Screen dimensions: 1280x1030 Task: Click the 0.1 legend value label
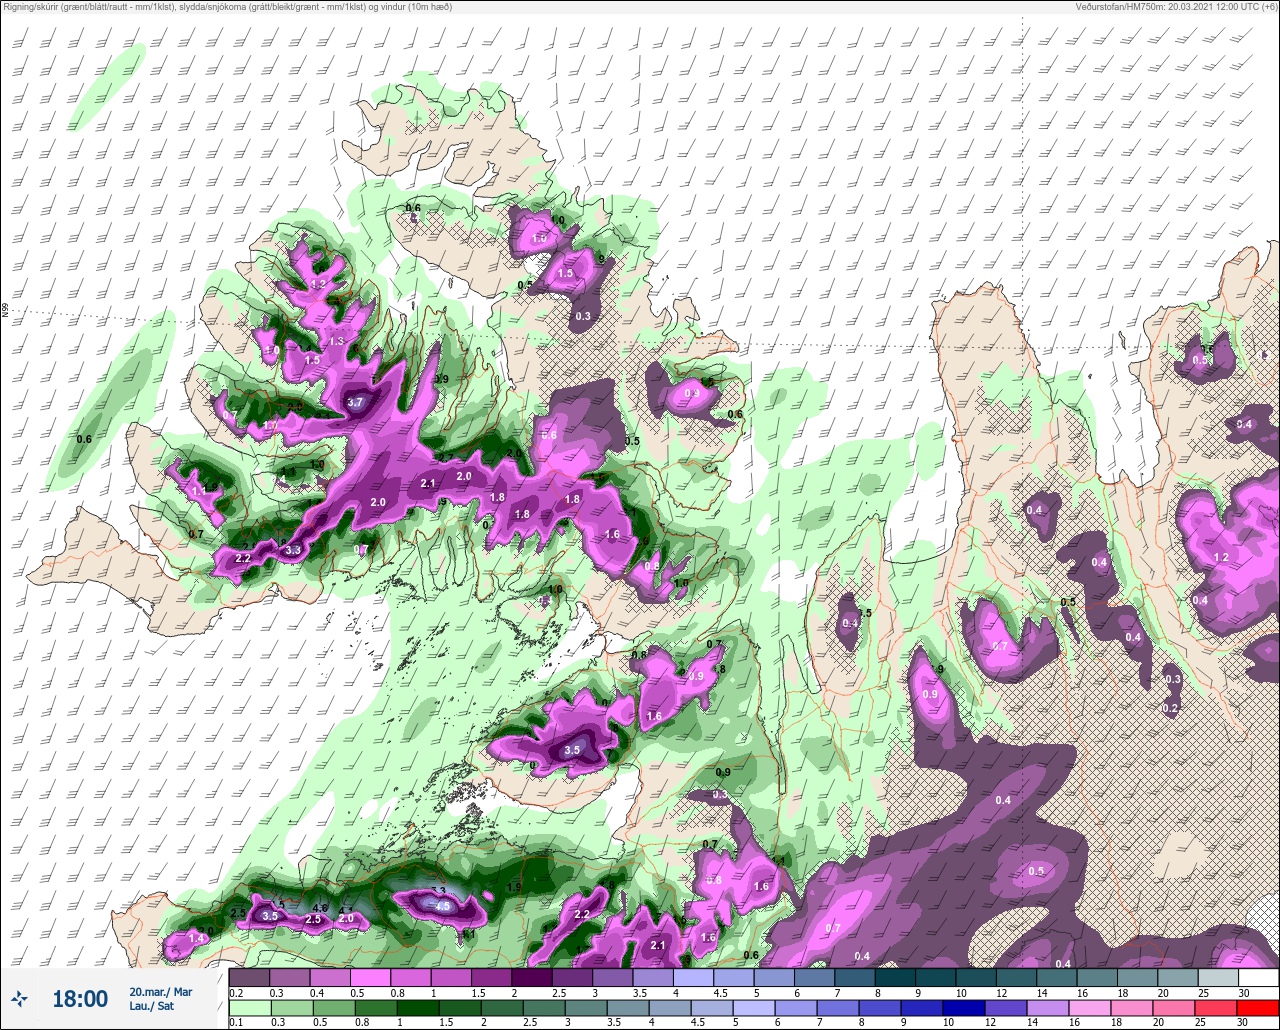click(236, 1021)
